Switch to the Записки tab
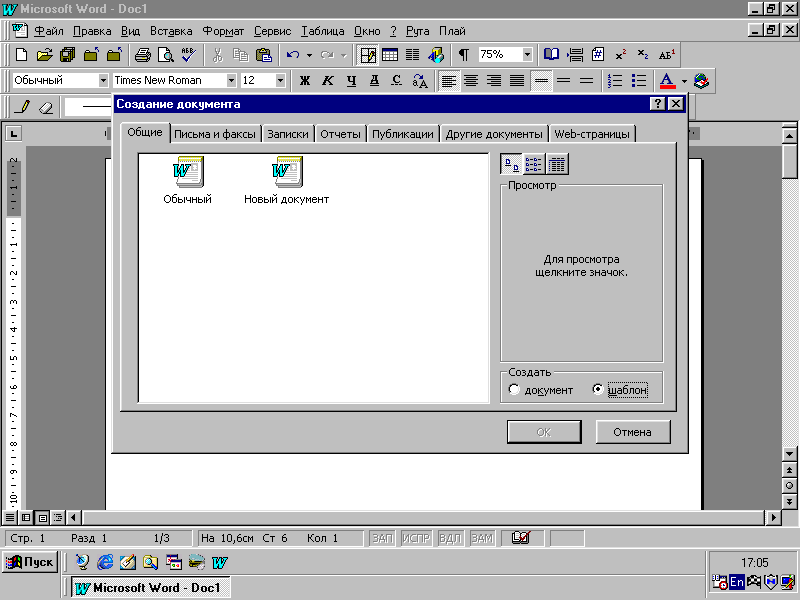 (x=288, y=134)
